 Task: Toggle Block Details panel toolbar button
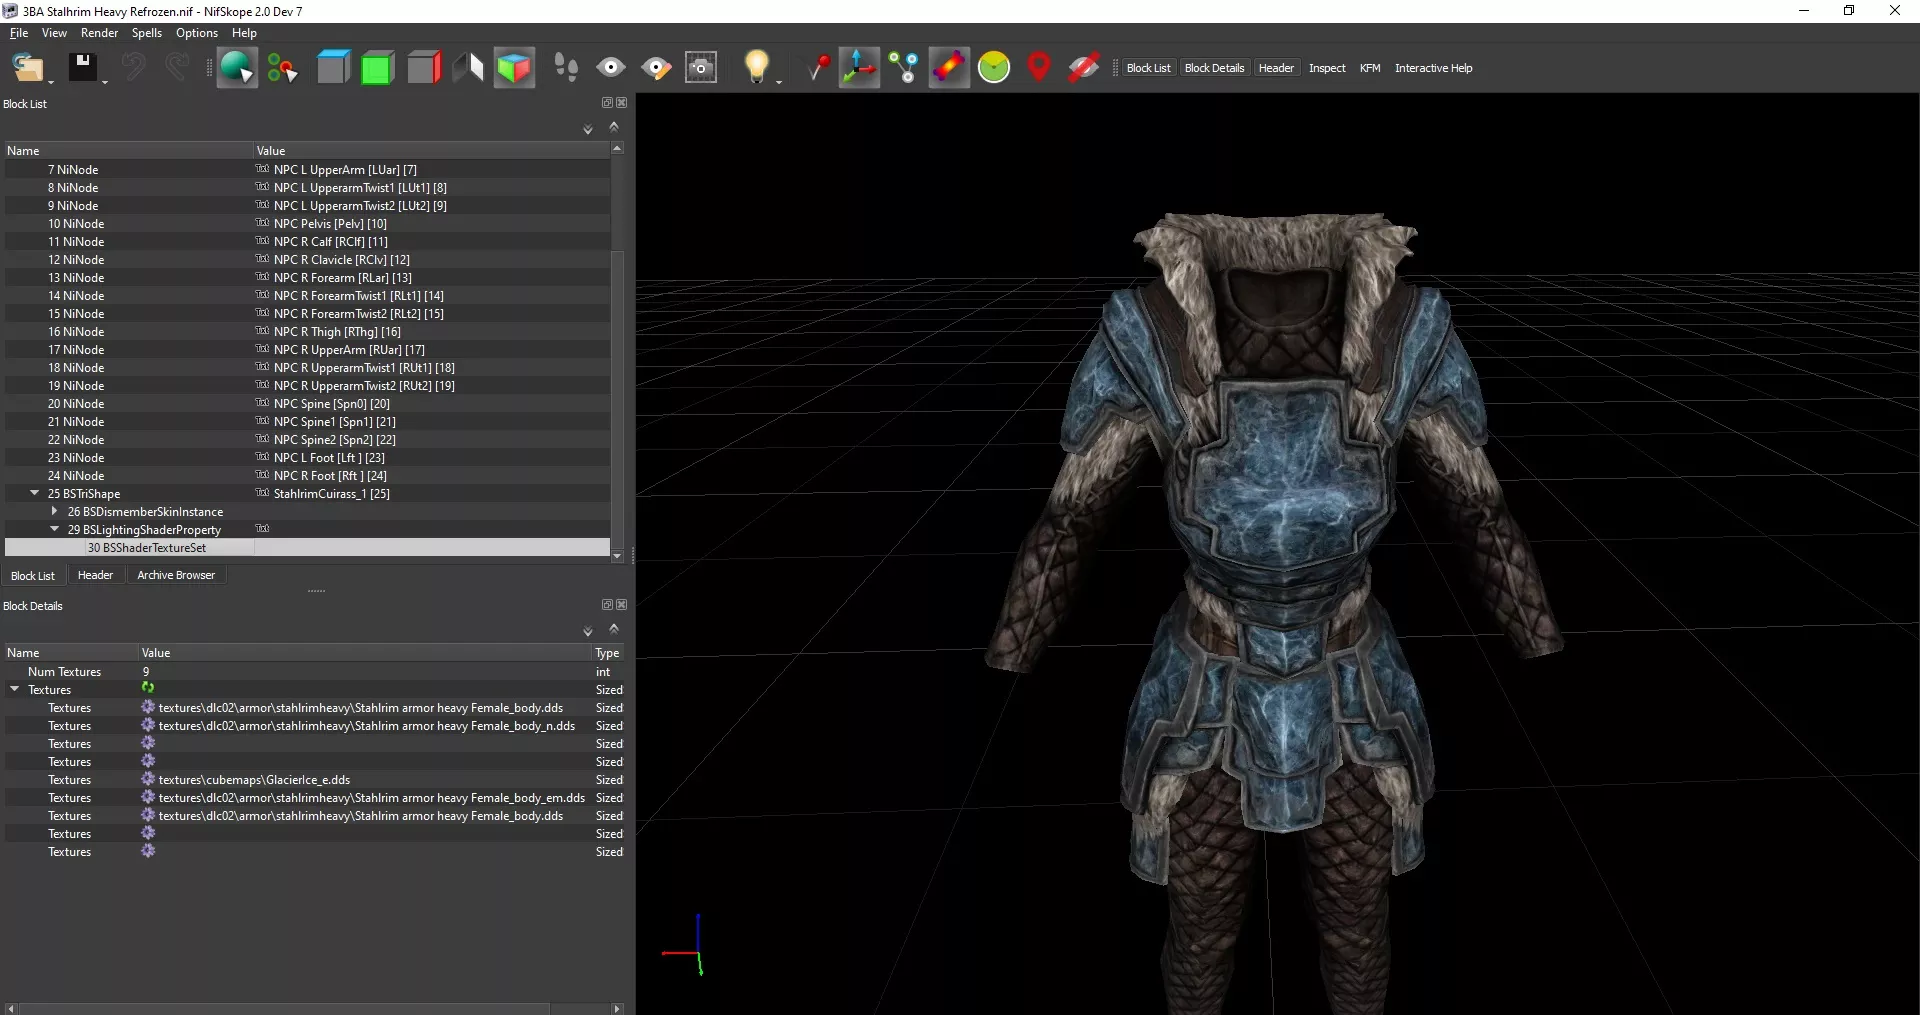pos(1214,68)
